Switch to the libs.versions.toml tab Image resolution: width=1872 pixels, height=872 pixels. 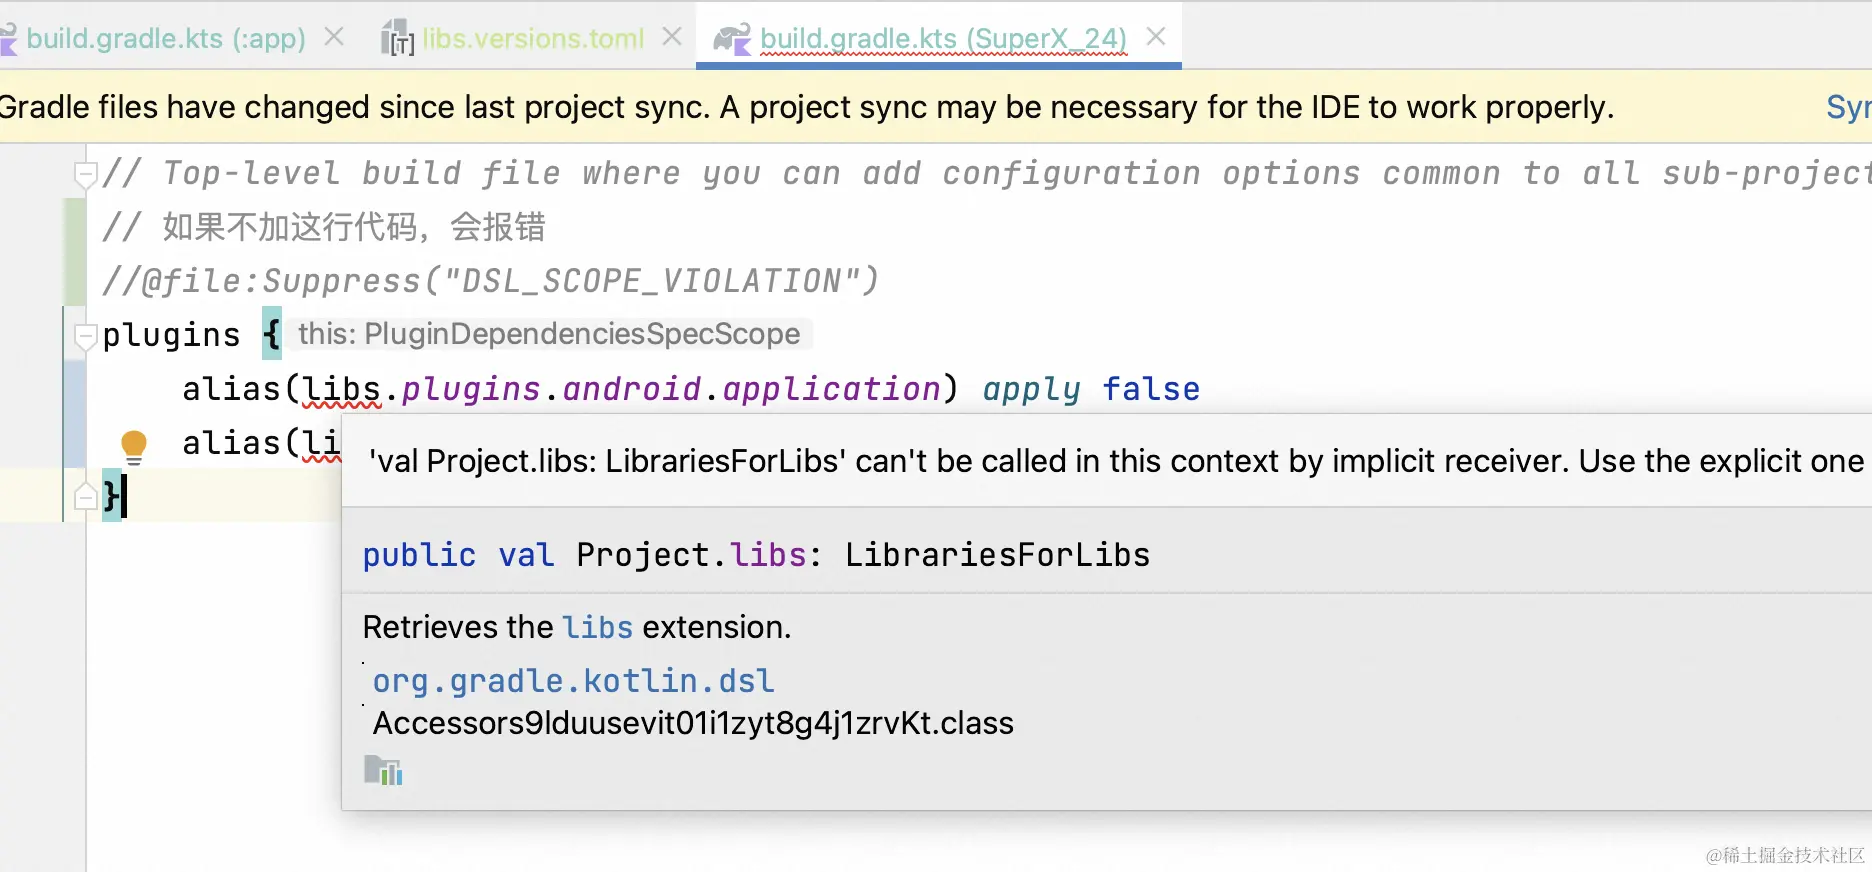click(532, 39)
